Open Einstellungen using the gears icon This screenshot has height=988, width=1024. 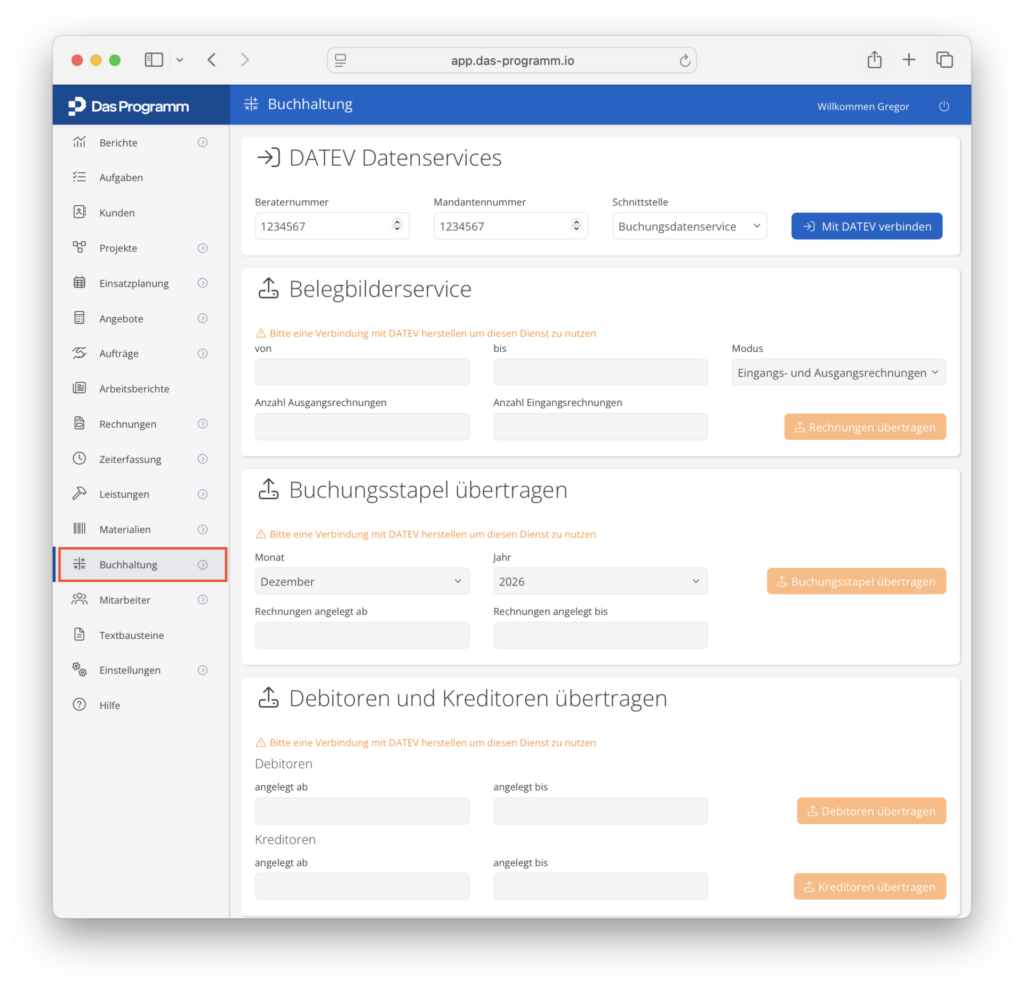tap(79, 670)
